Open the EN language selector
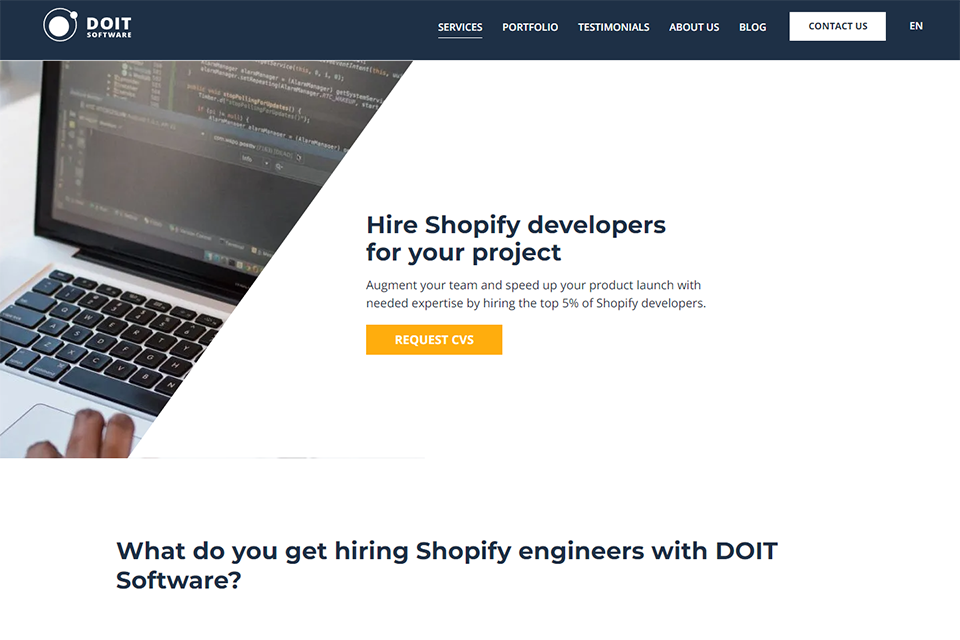 coord(916,26)
